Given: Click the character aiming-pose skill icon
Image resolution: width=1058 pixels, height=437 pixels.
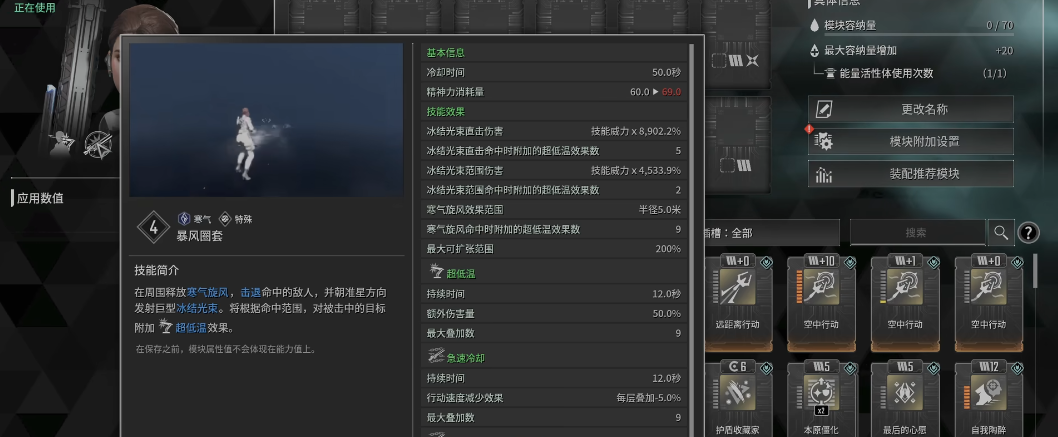Looking at the screenshot, I should tap(62, 143).
